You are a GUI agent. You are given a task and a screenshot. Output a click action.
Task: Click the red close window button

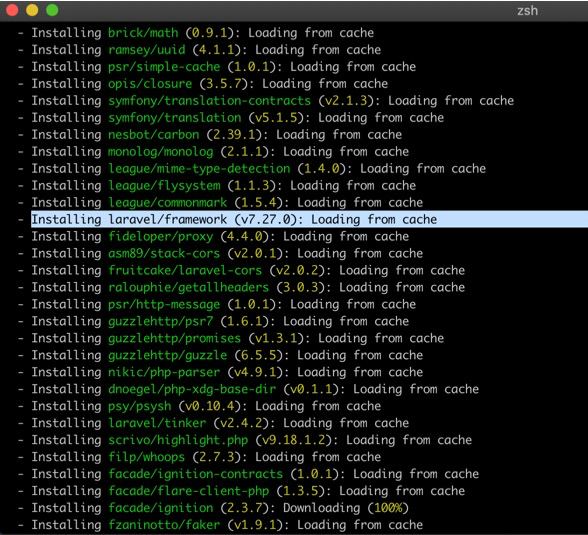click(12, 10)
